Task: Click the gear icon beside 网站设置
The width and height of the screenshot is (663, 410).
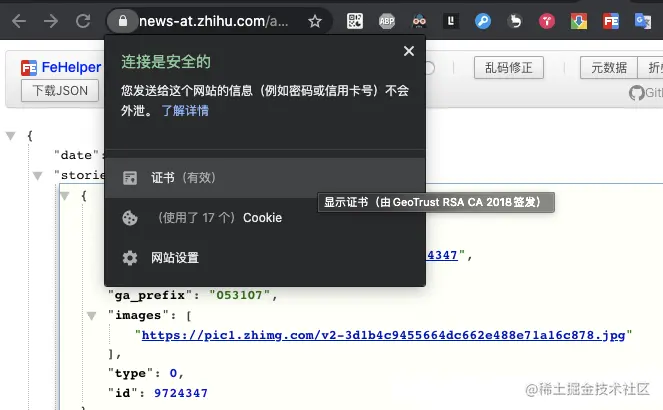Action: point(130,258)
